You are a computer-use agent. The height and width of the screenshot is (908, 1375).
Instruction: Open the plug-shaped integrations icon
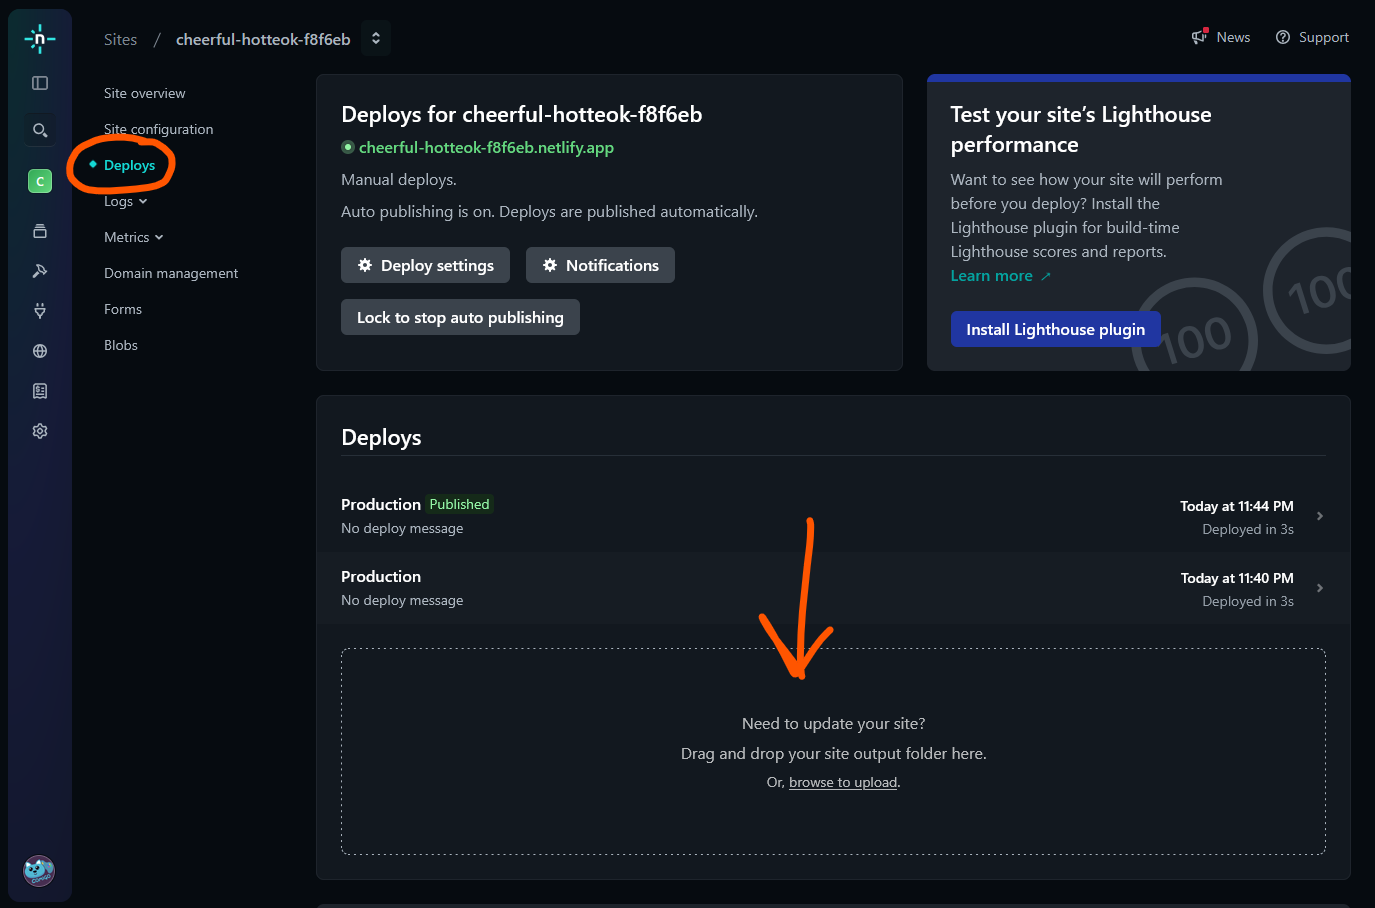(40, 311)
